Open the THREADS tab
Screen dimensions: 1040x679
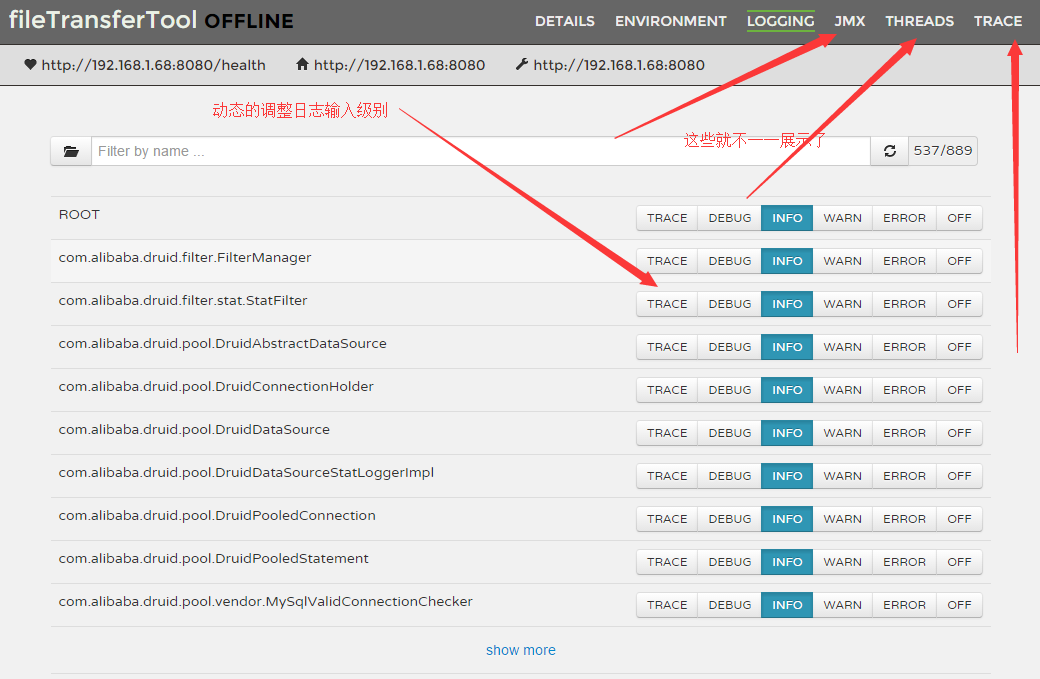(x=919, y=21)
